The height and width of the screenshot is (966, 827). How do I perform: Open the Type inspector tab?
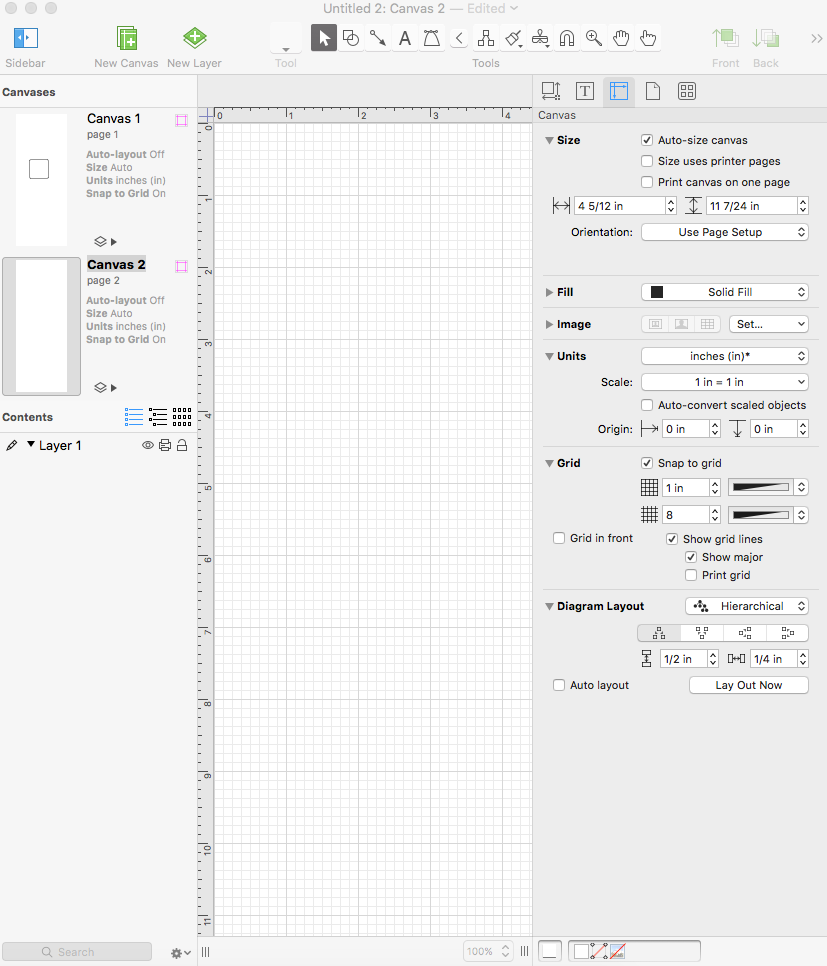click(x=585, y=91)
